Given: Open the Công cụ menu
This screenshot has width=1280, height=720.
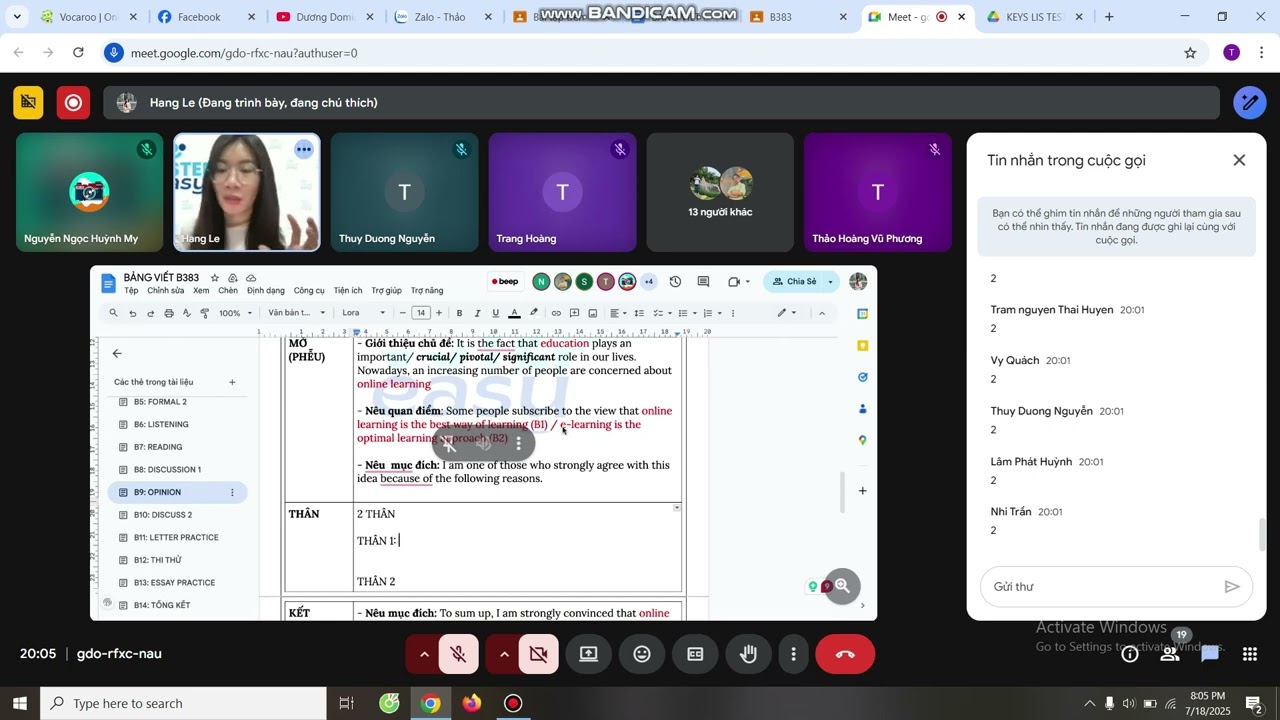Looking at the screenshot, I should (x=309, y=291).
